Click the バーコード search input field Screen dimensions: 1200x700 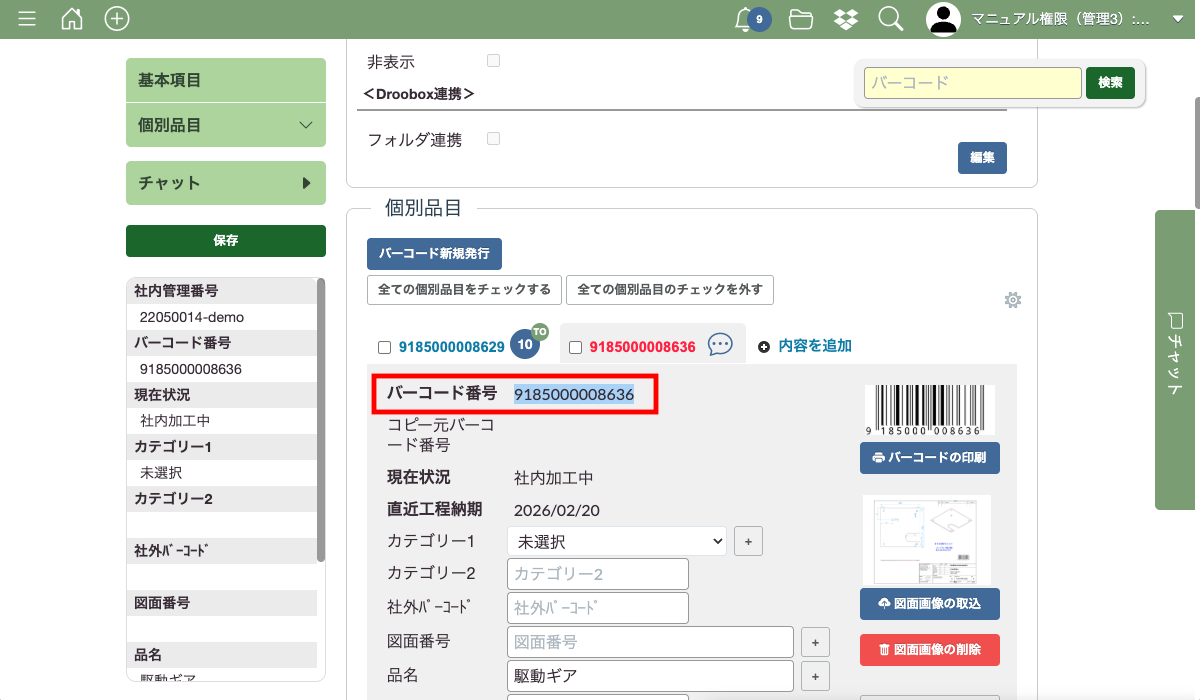[973, 83]
